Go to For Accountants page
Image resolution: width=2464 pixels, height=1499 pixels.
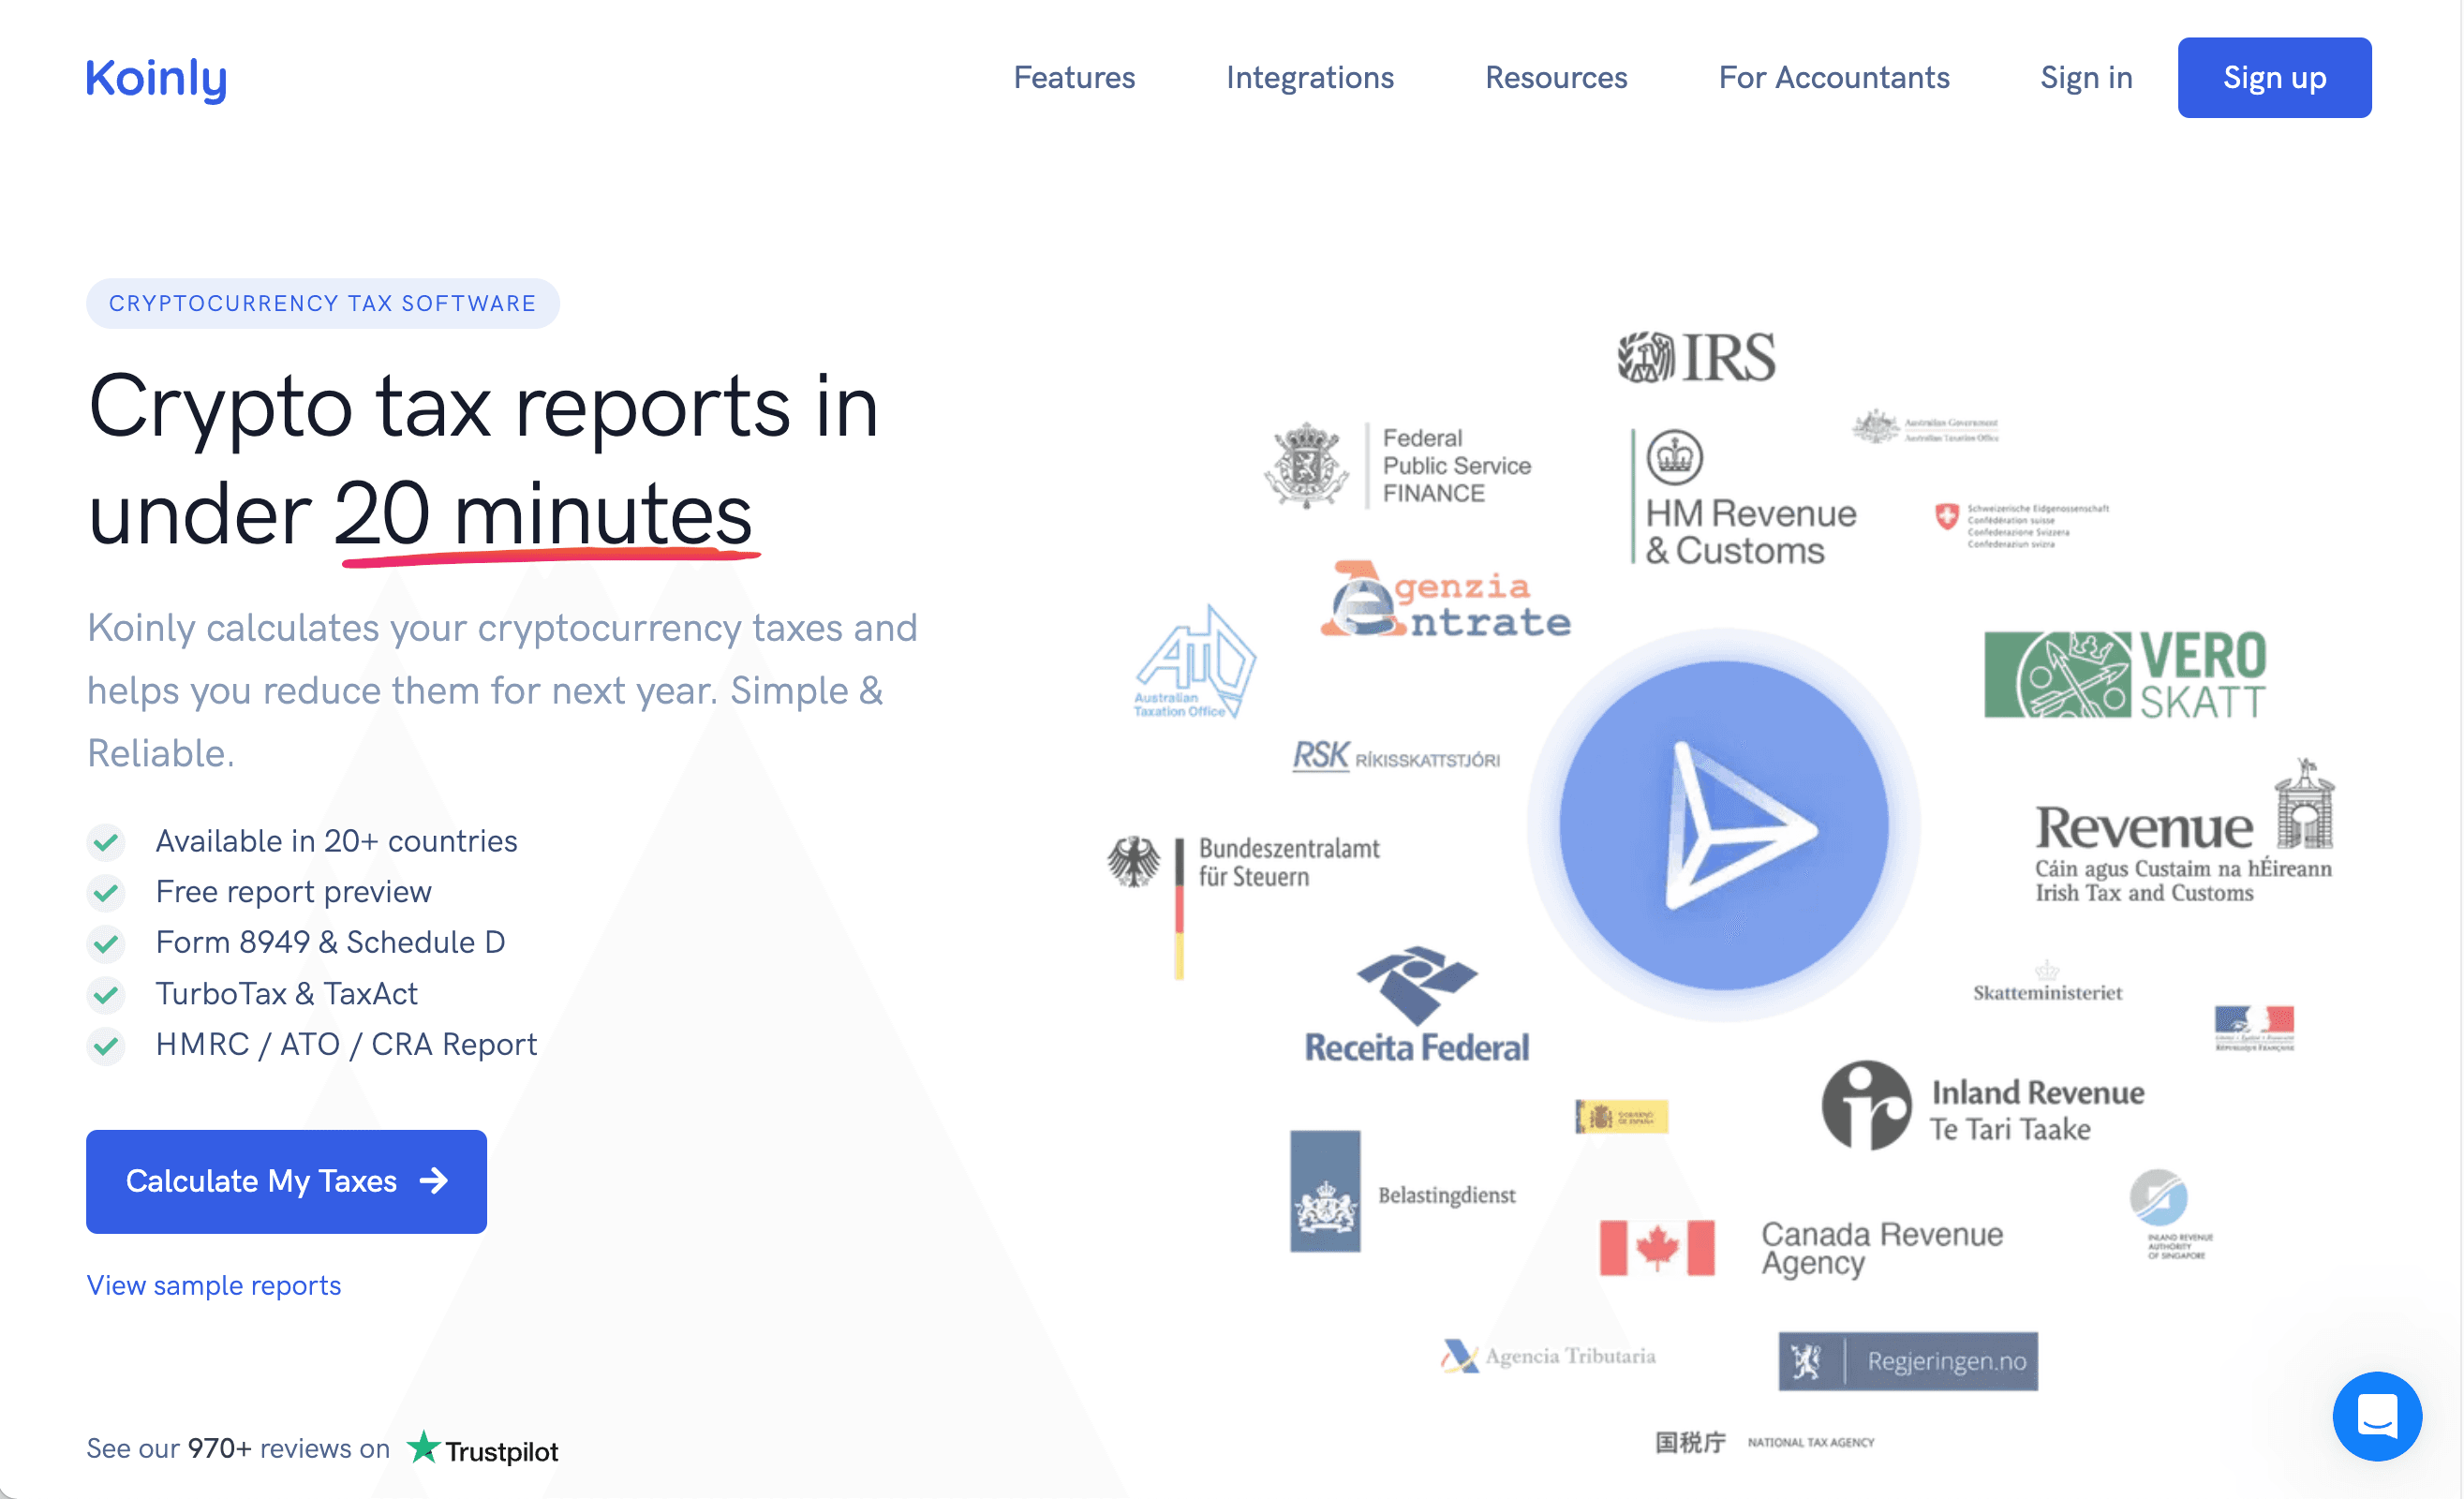1833,78
